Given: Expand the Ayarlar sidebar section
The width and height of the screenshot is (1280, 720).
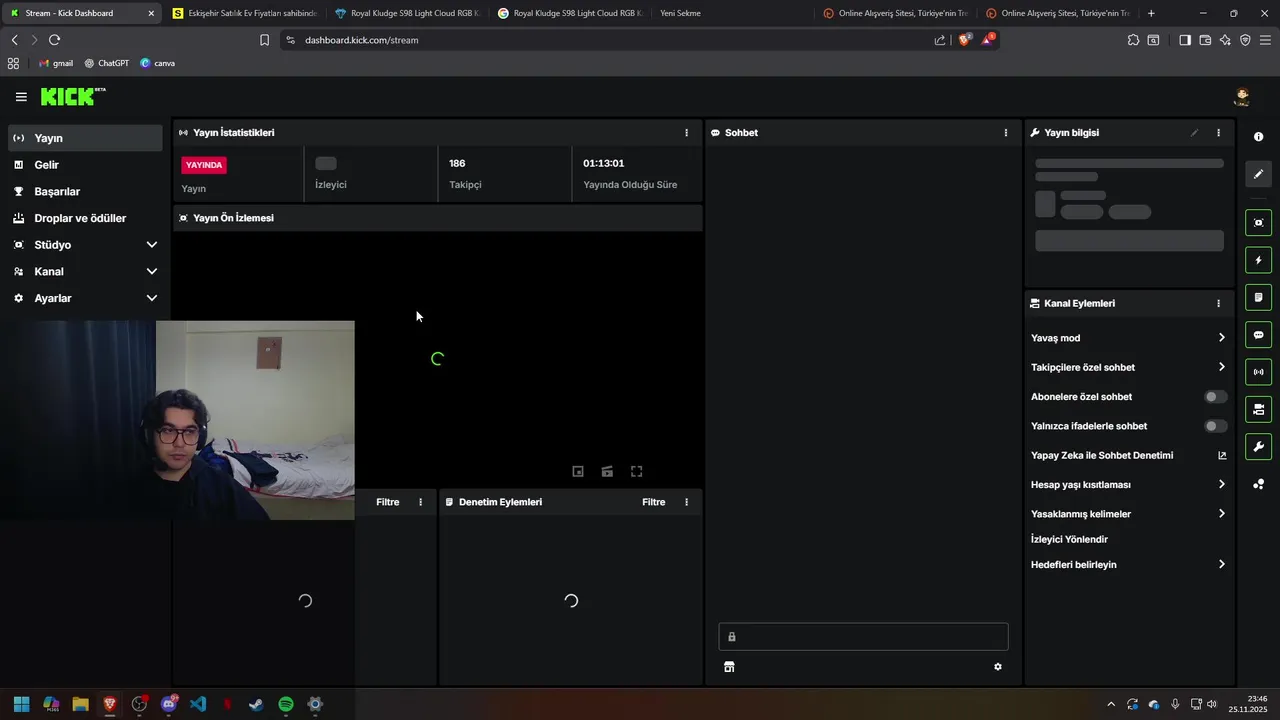Looking at the screenshot, I should [x=152, y=298].
